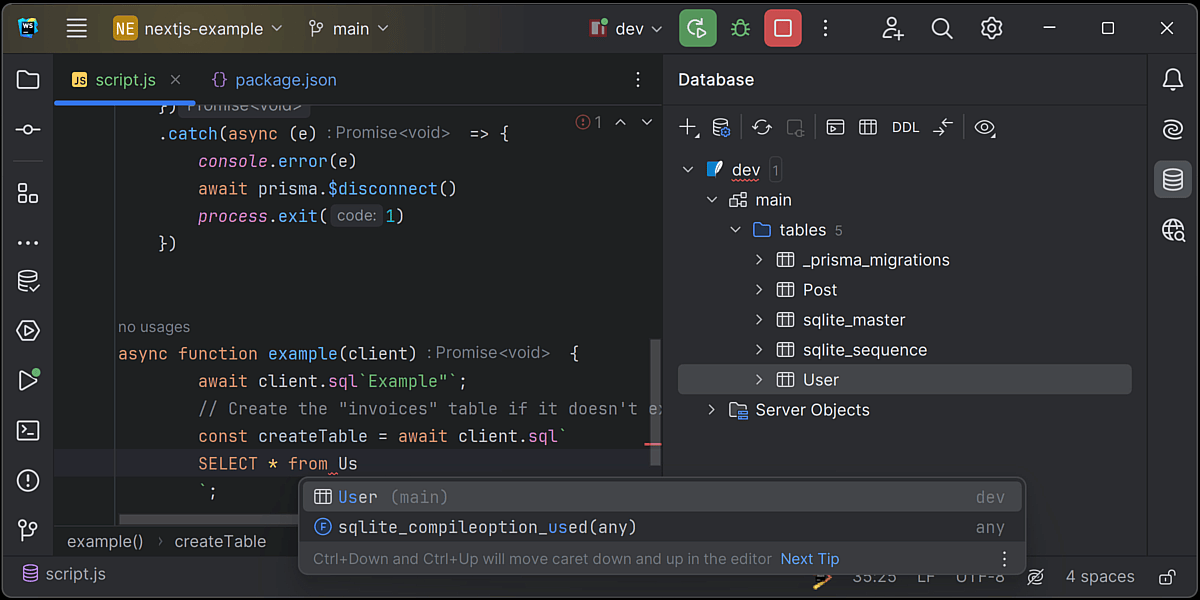This screenshot has width=1200, height=600.
Task: Open Data Source Properties icon
Action: point(721,127)
